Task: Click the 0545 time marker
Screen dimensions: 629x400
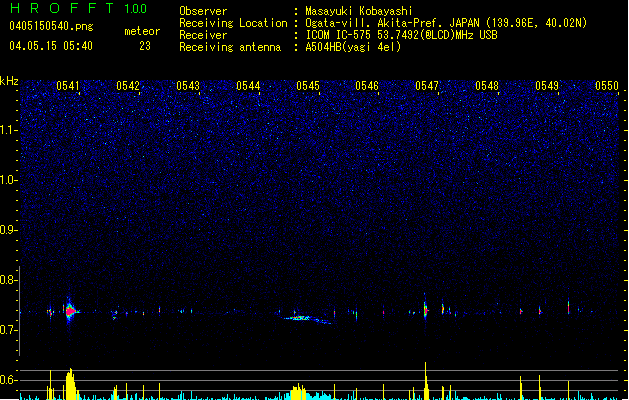Action: click(308, 86)
